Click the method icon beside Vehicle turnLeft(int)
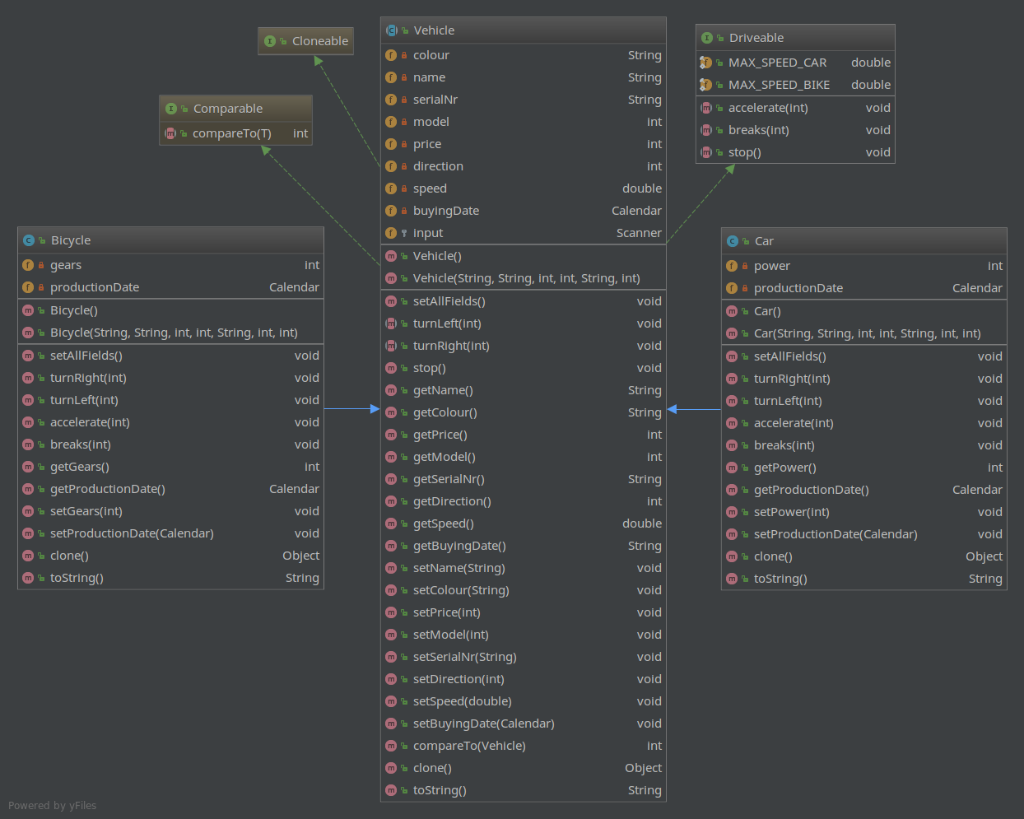 pos(391,323)
